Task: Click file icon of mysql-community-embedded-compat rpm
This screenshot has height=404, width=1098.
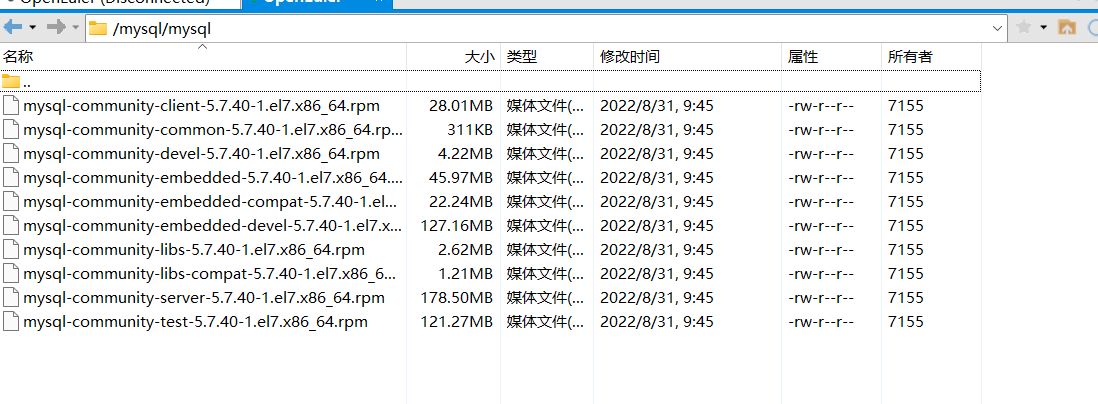Action: click(x=11, y=202)
